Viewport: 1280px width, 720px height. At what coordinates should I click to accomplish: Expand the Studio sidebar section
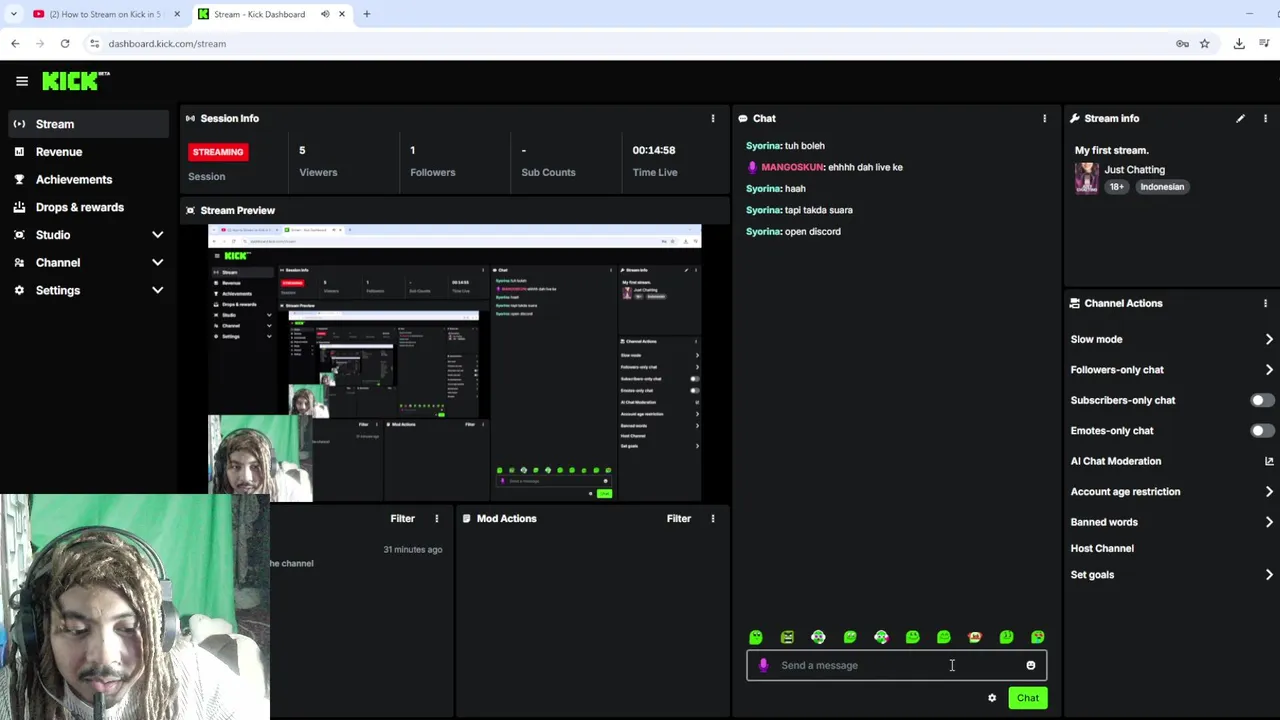pos(157,235)
